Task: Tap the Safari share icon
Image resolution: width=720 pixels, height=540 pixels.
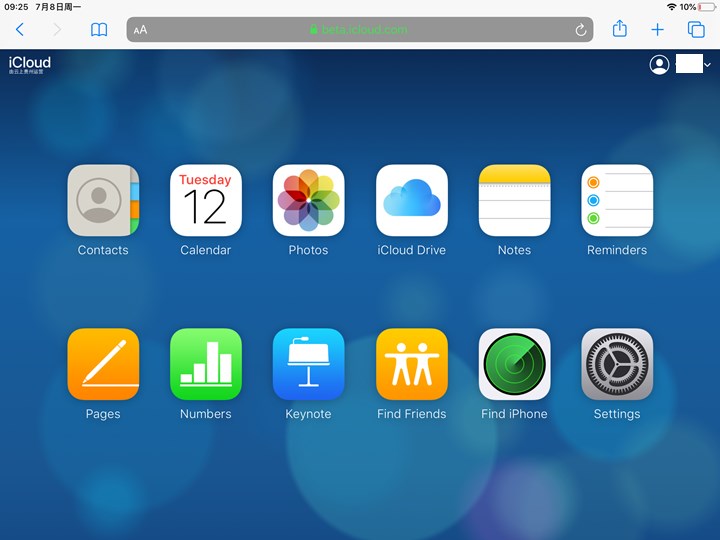Action: pos(620,28)
